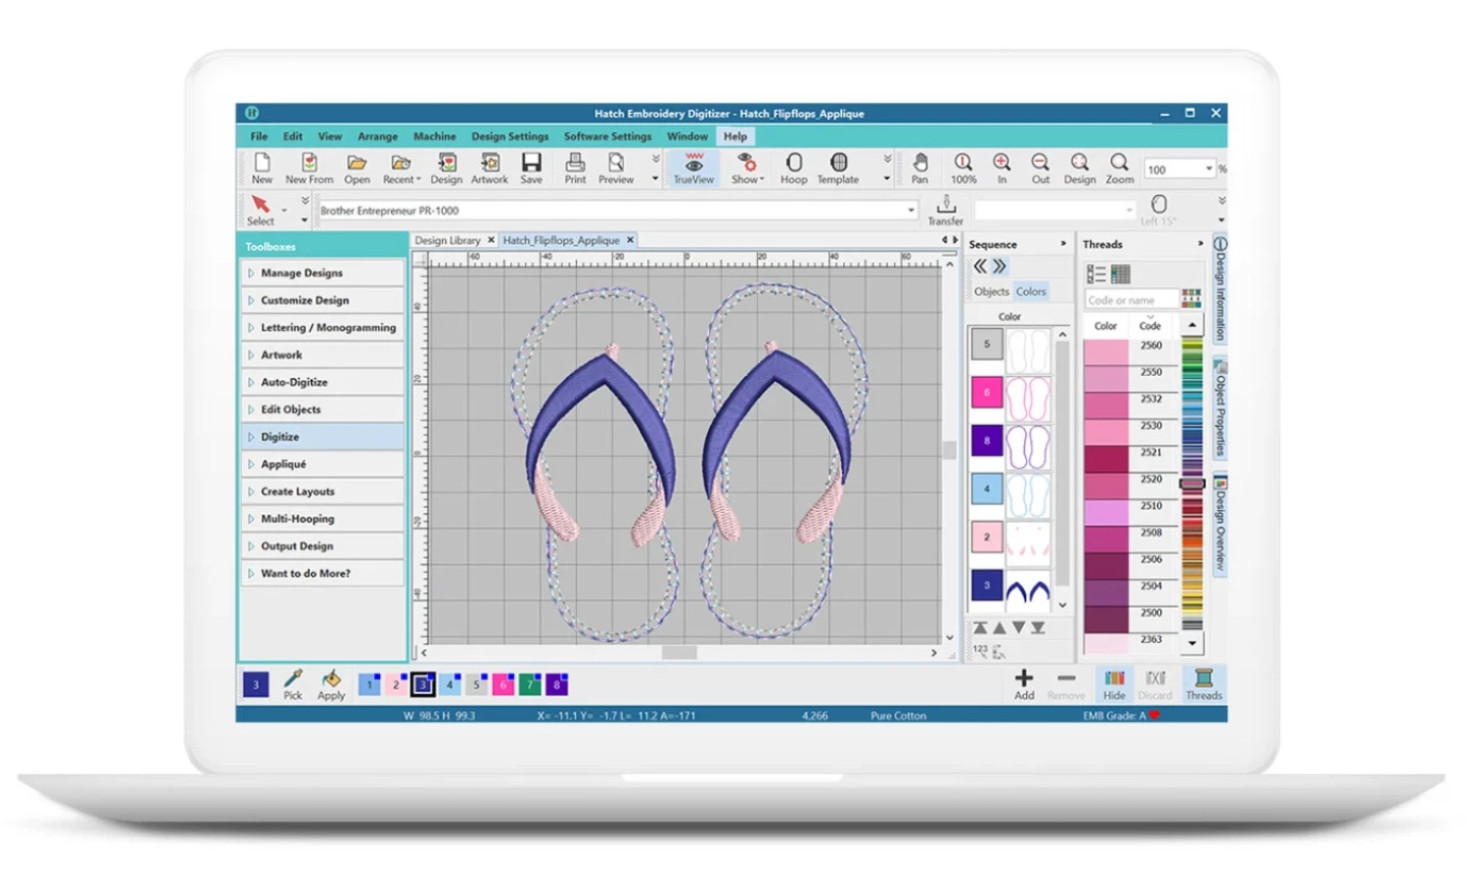Close the Hatch_Flipflops_Applique tab
This screenshot has width=1474, height=891.
point(630,240)
